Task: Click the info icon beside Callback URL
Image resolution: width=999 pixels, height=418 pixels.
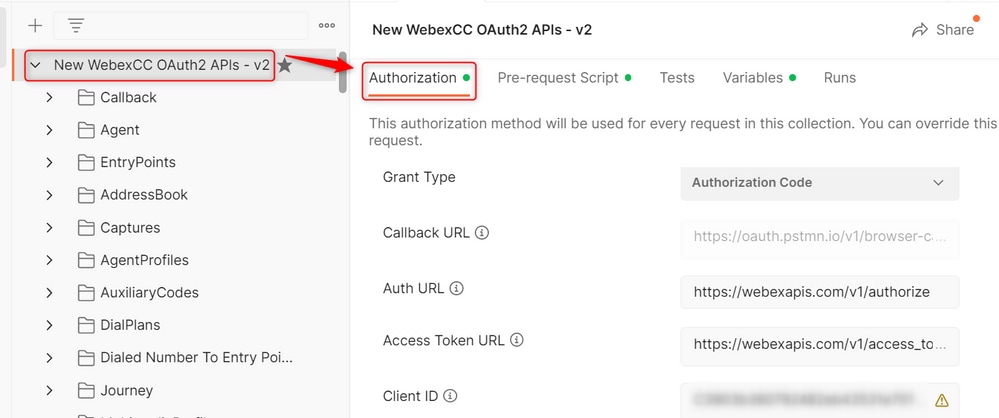Action: coord(482,233)
